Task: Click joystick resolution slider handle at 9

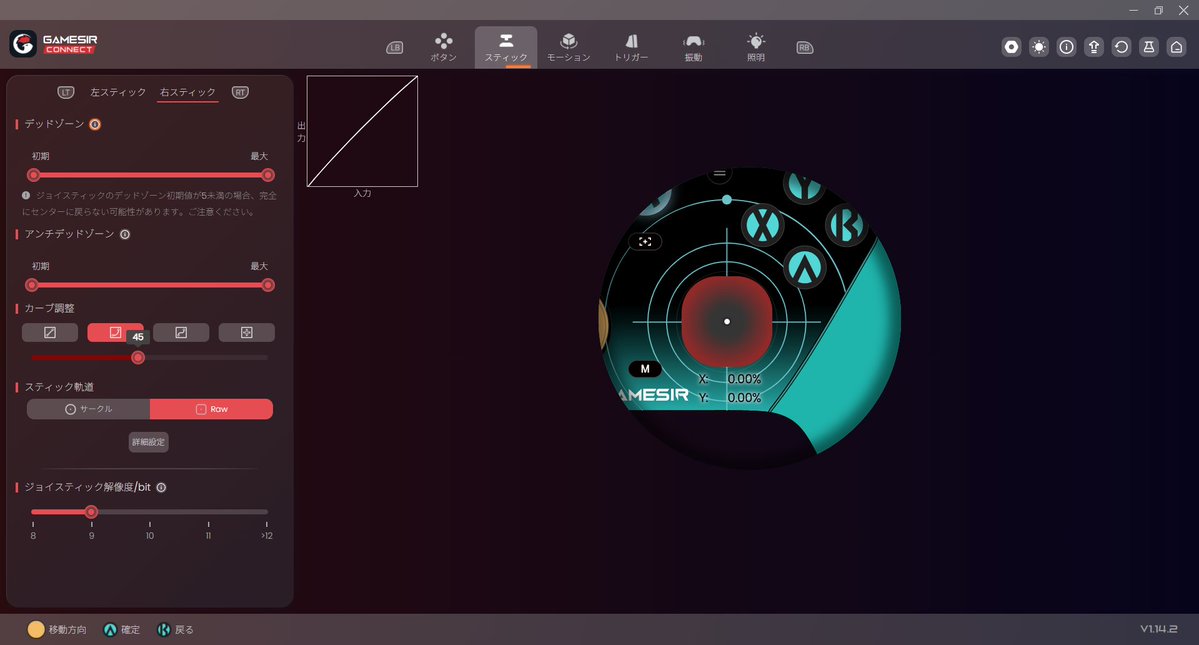Action: point(91,512)
